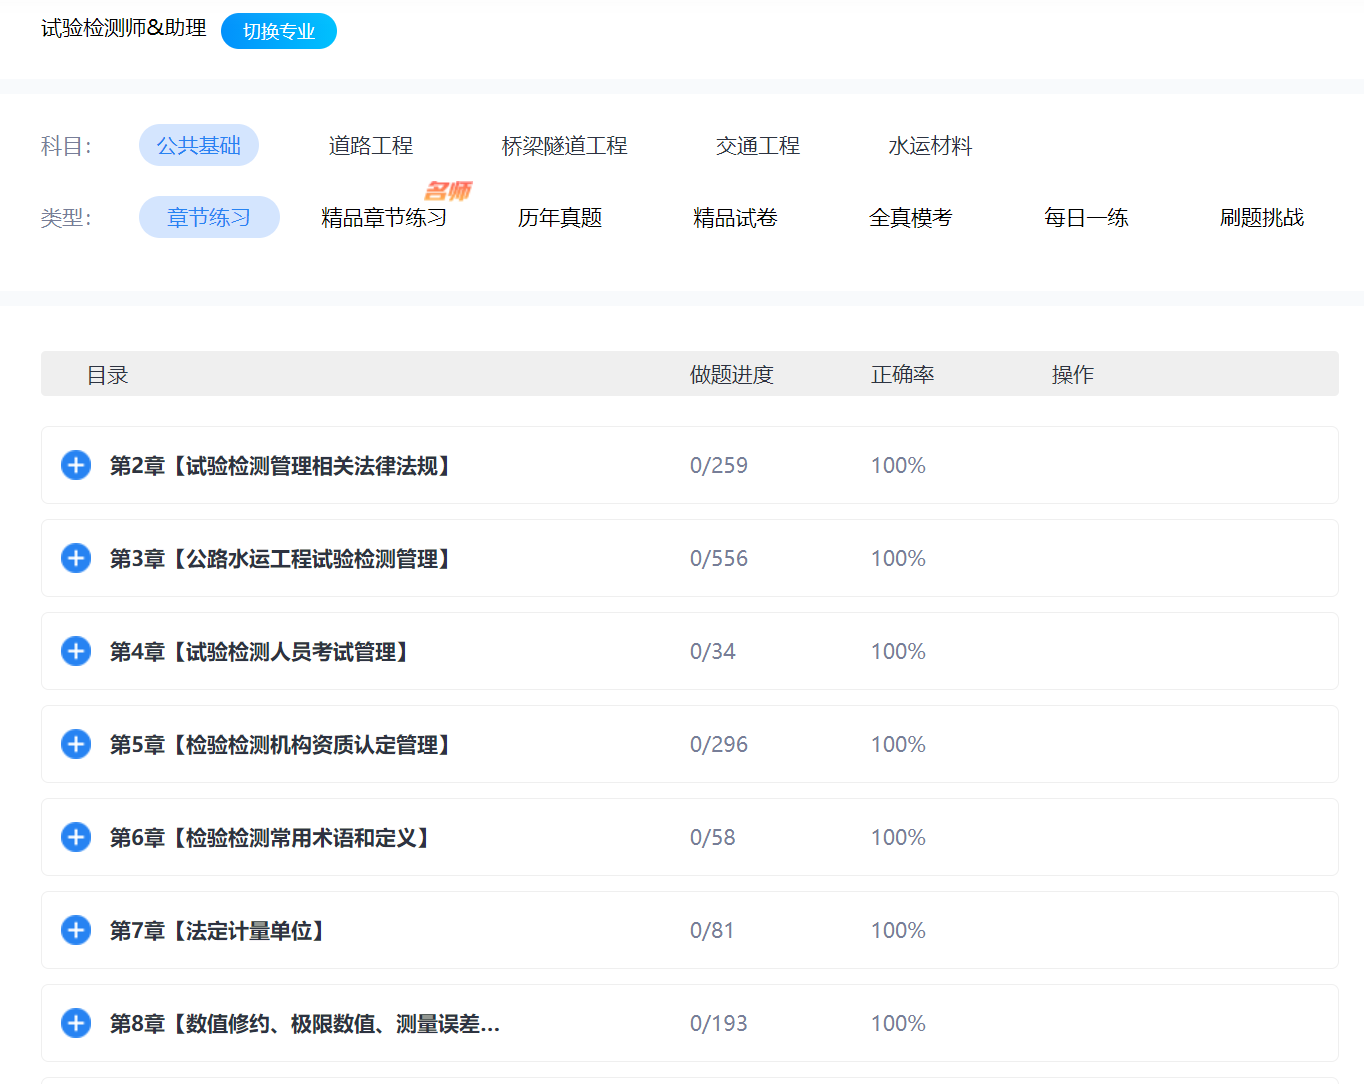Click progress value 0/296
1364x1084 pixels.
[x=719, y=744]
